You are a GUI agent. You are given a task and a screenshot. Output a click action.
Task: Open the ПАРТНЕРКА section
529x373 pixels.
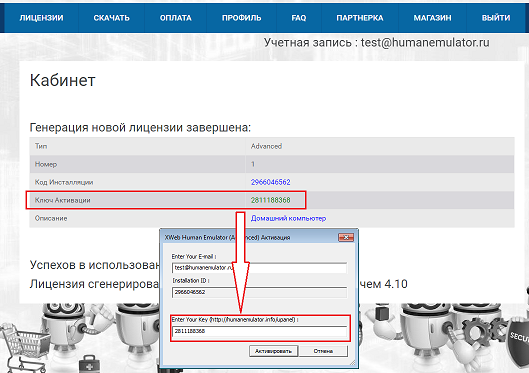360,18
